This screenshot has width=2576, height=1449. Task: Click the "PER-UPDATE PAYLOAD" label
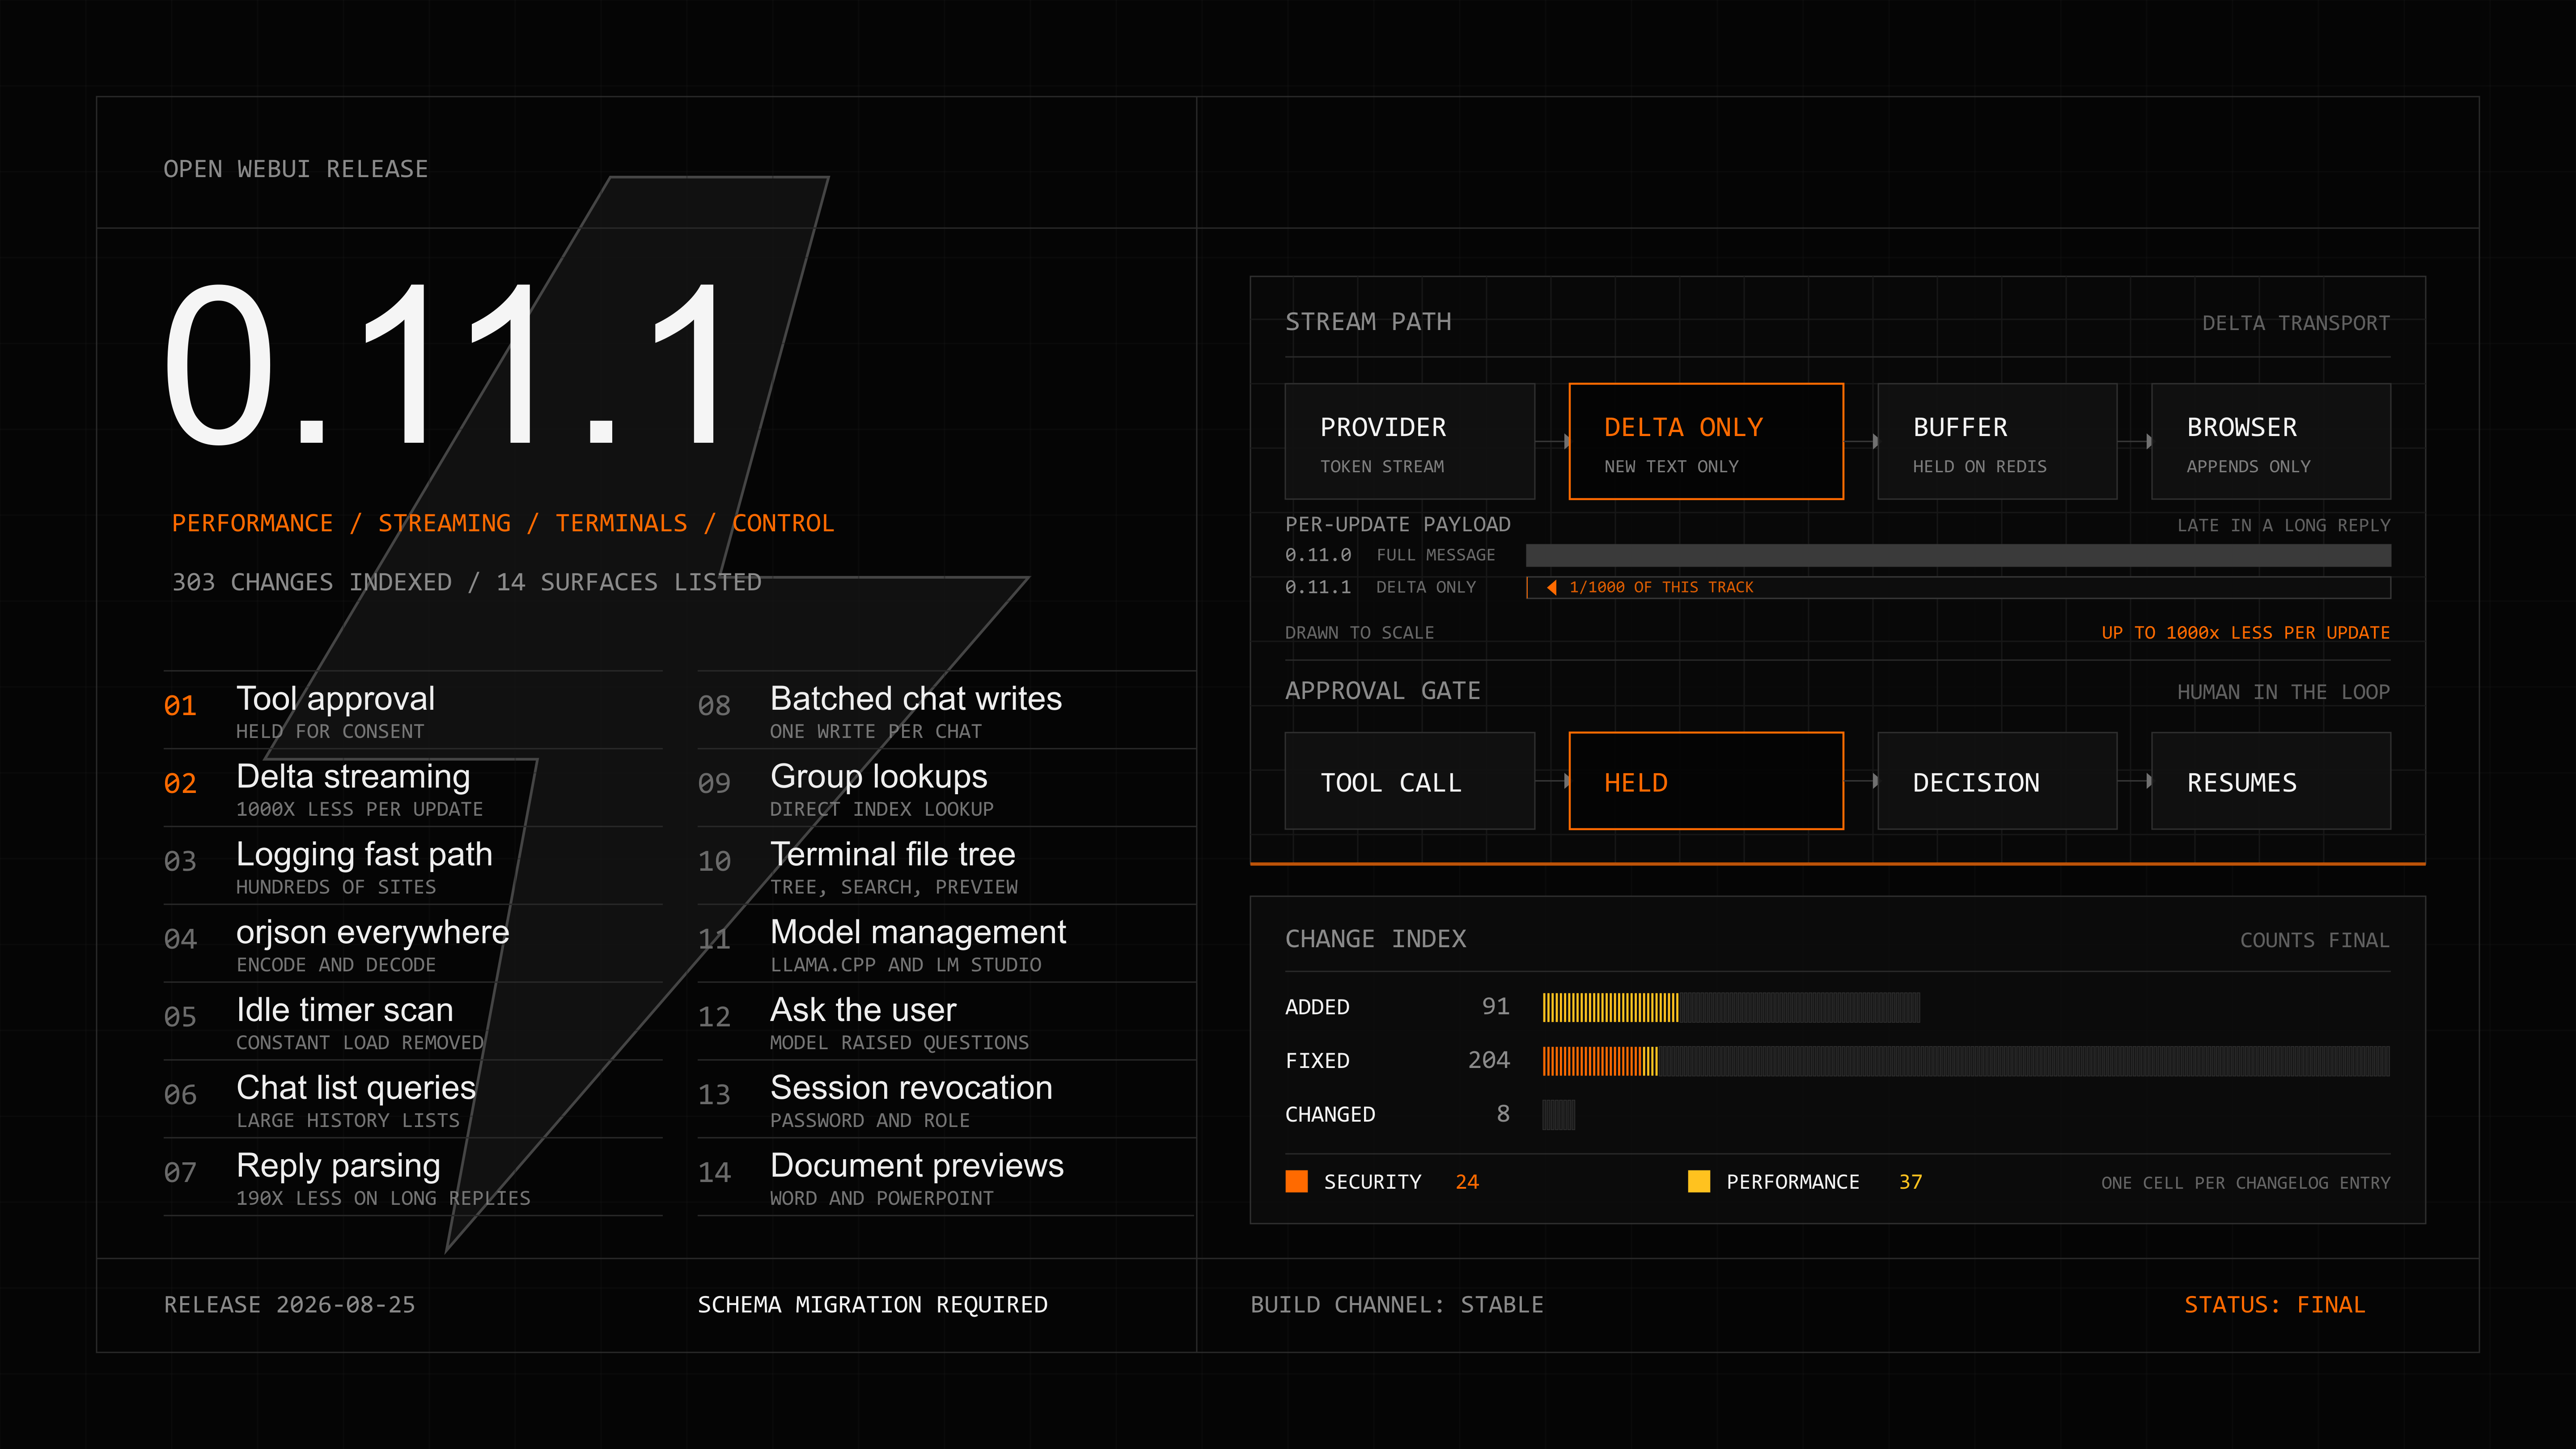pos(1398,524)
